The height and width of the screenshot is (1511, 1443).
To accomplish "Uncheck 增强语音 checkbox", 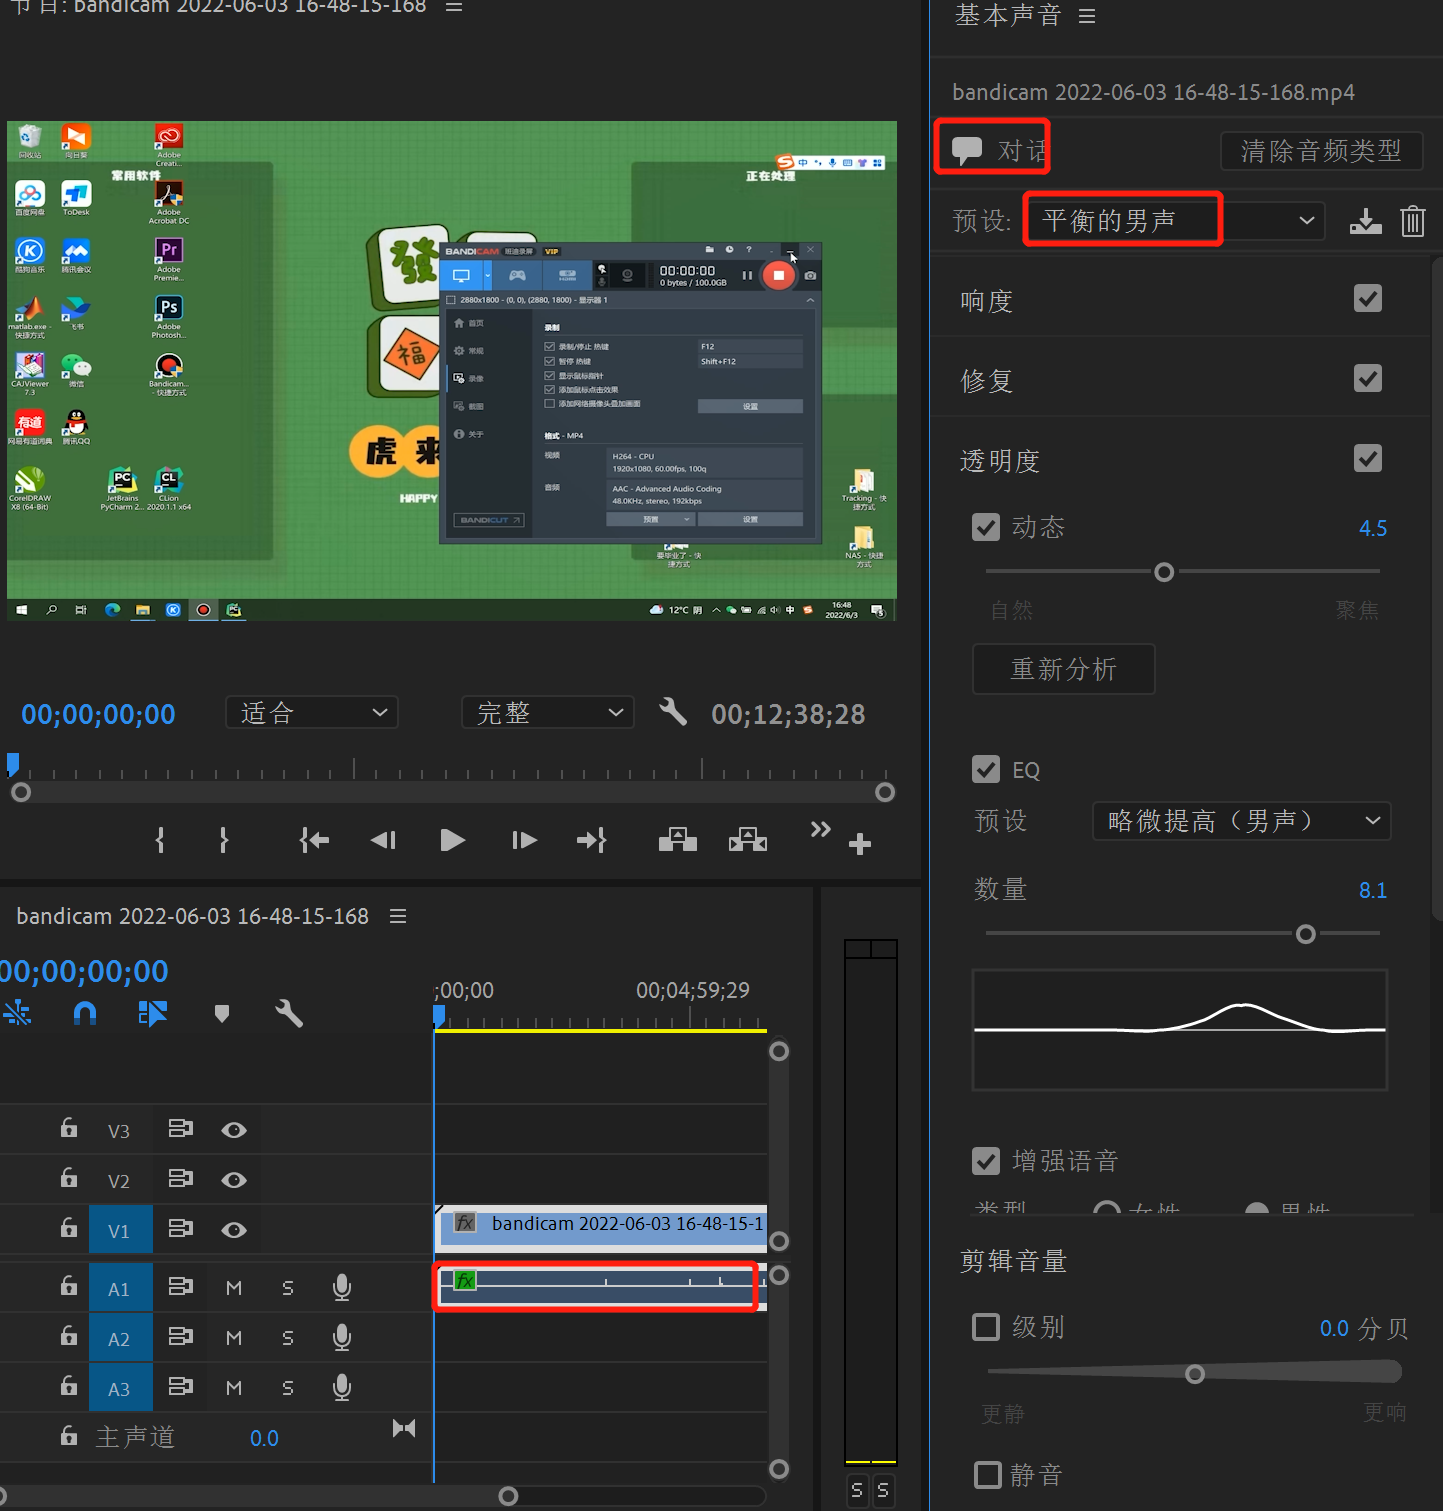I will coord(986,1161).
